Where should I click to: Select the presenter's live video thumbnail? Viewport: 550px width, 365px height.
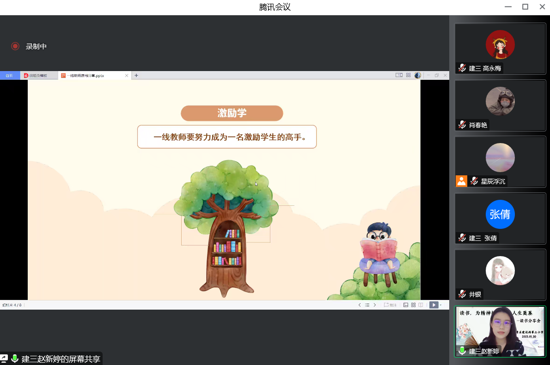click(x=500, y=331)
